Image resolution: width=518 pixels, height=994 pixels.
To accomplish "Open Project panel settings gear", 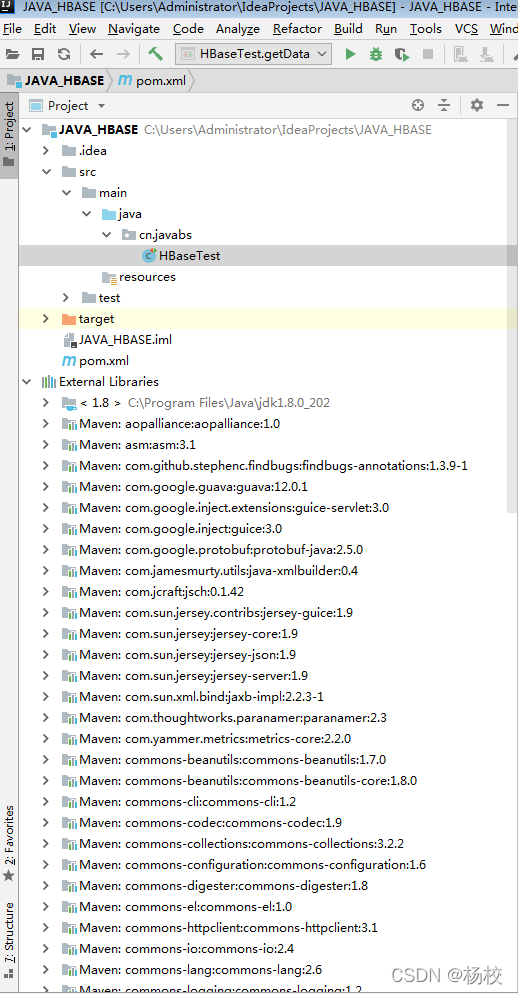I will (x=477, y=105).
